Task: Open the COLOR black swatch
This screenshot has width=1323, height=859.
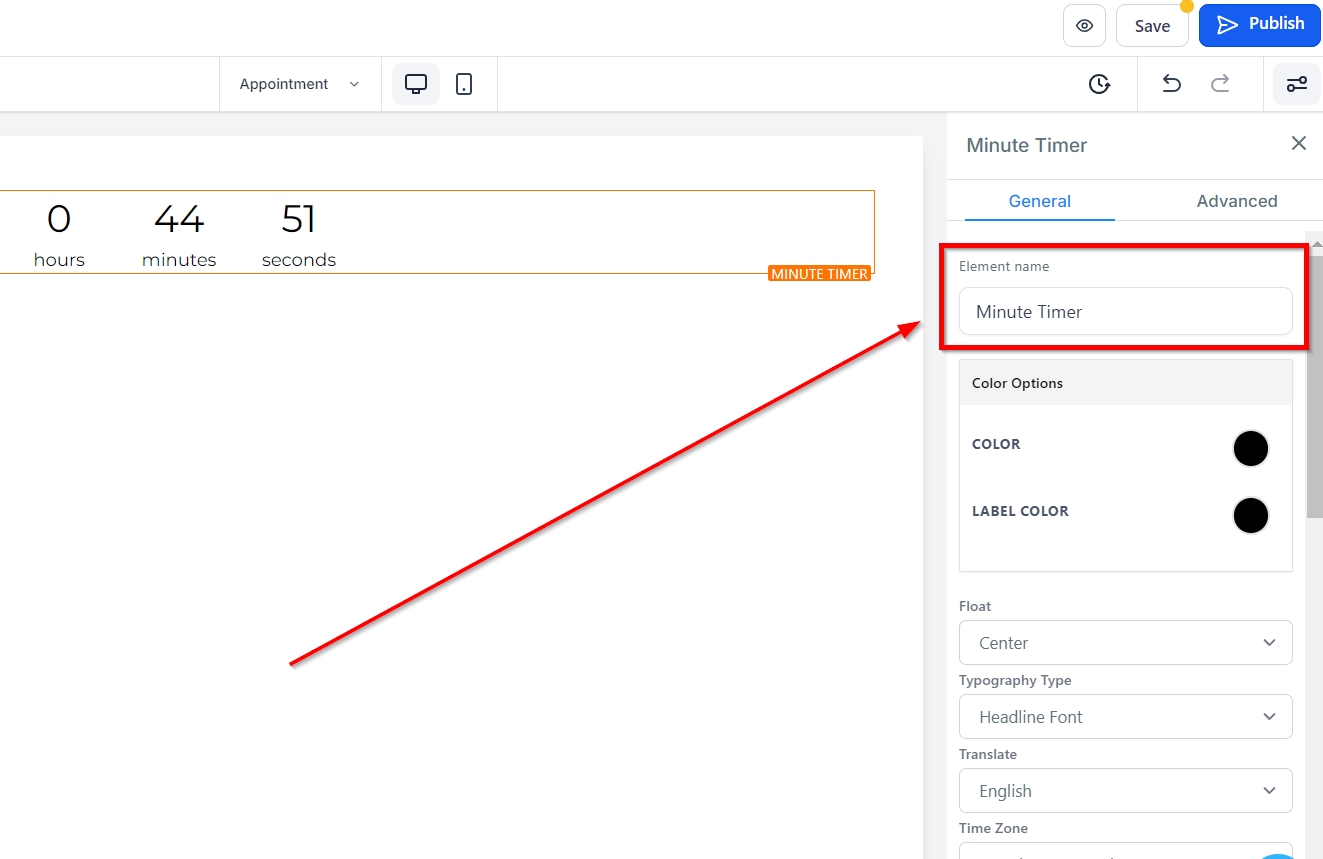Action: 1251,449
